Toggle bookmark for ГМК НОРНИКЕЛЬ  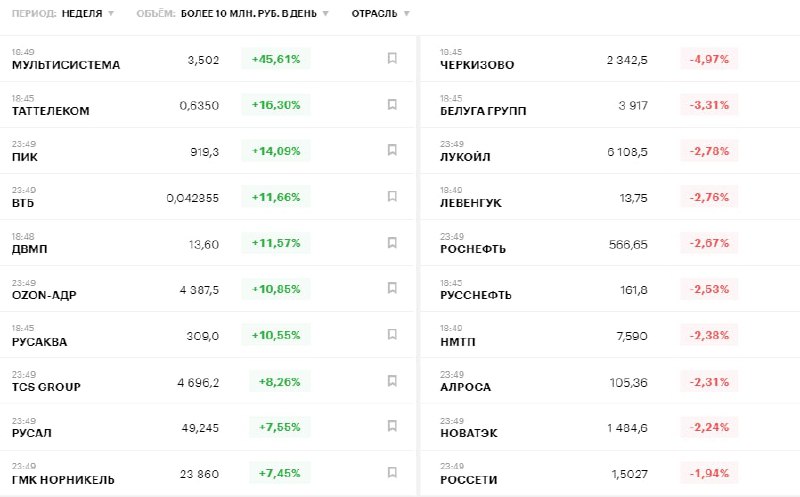tap(392, 472)
